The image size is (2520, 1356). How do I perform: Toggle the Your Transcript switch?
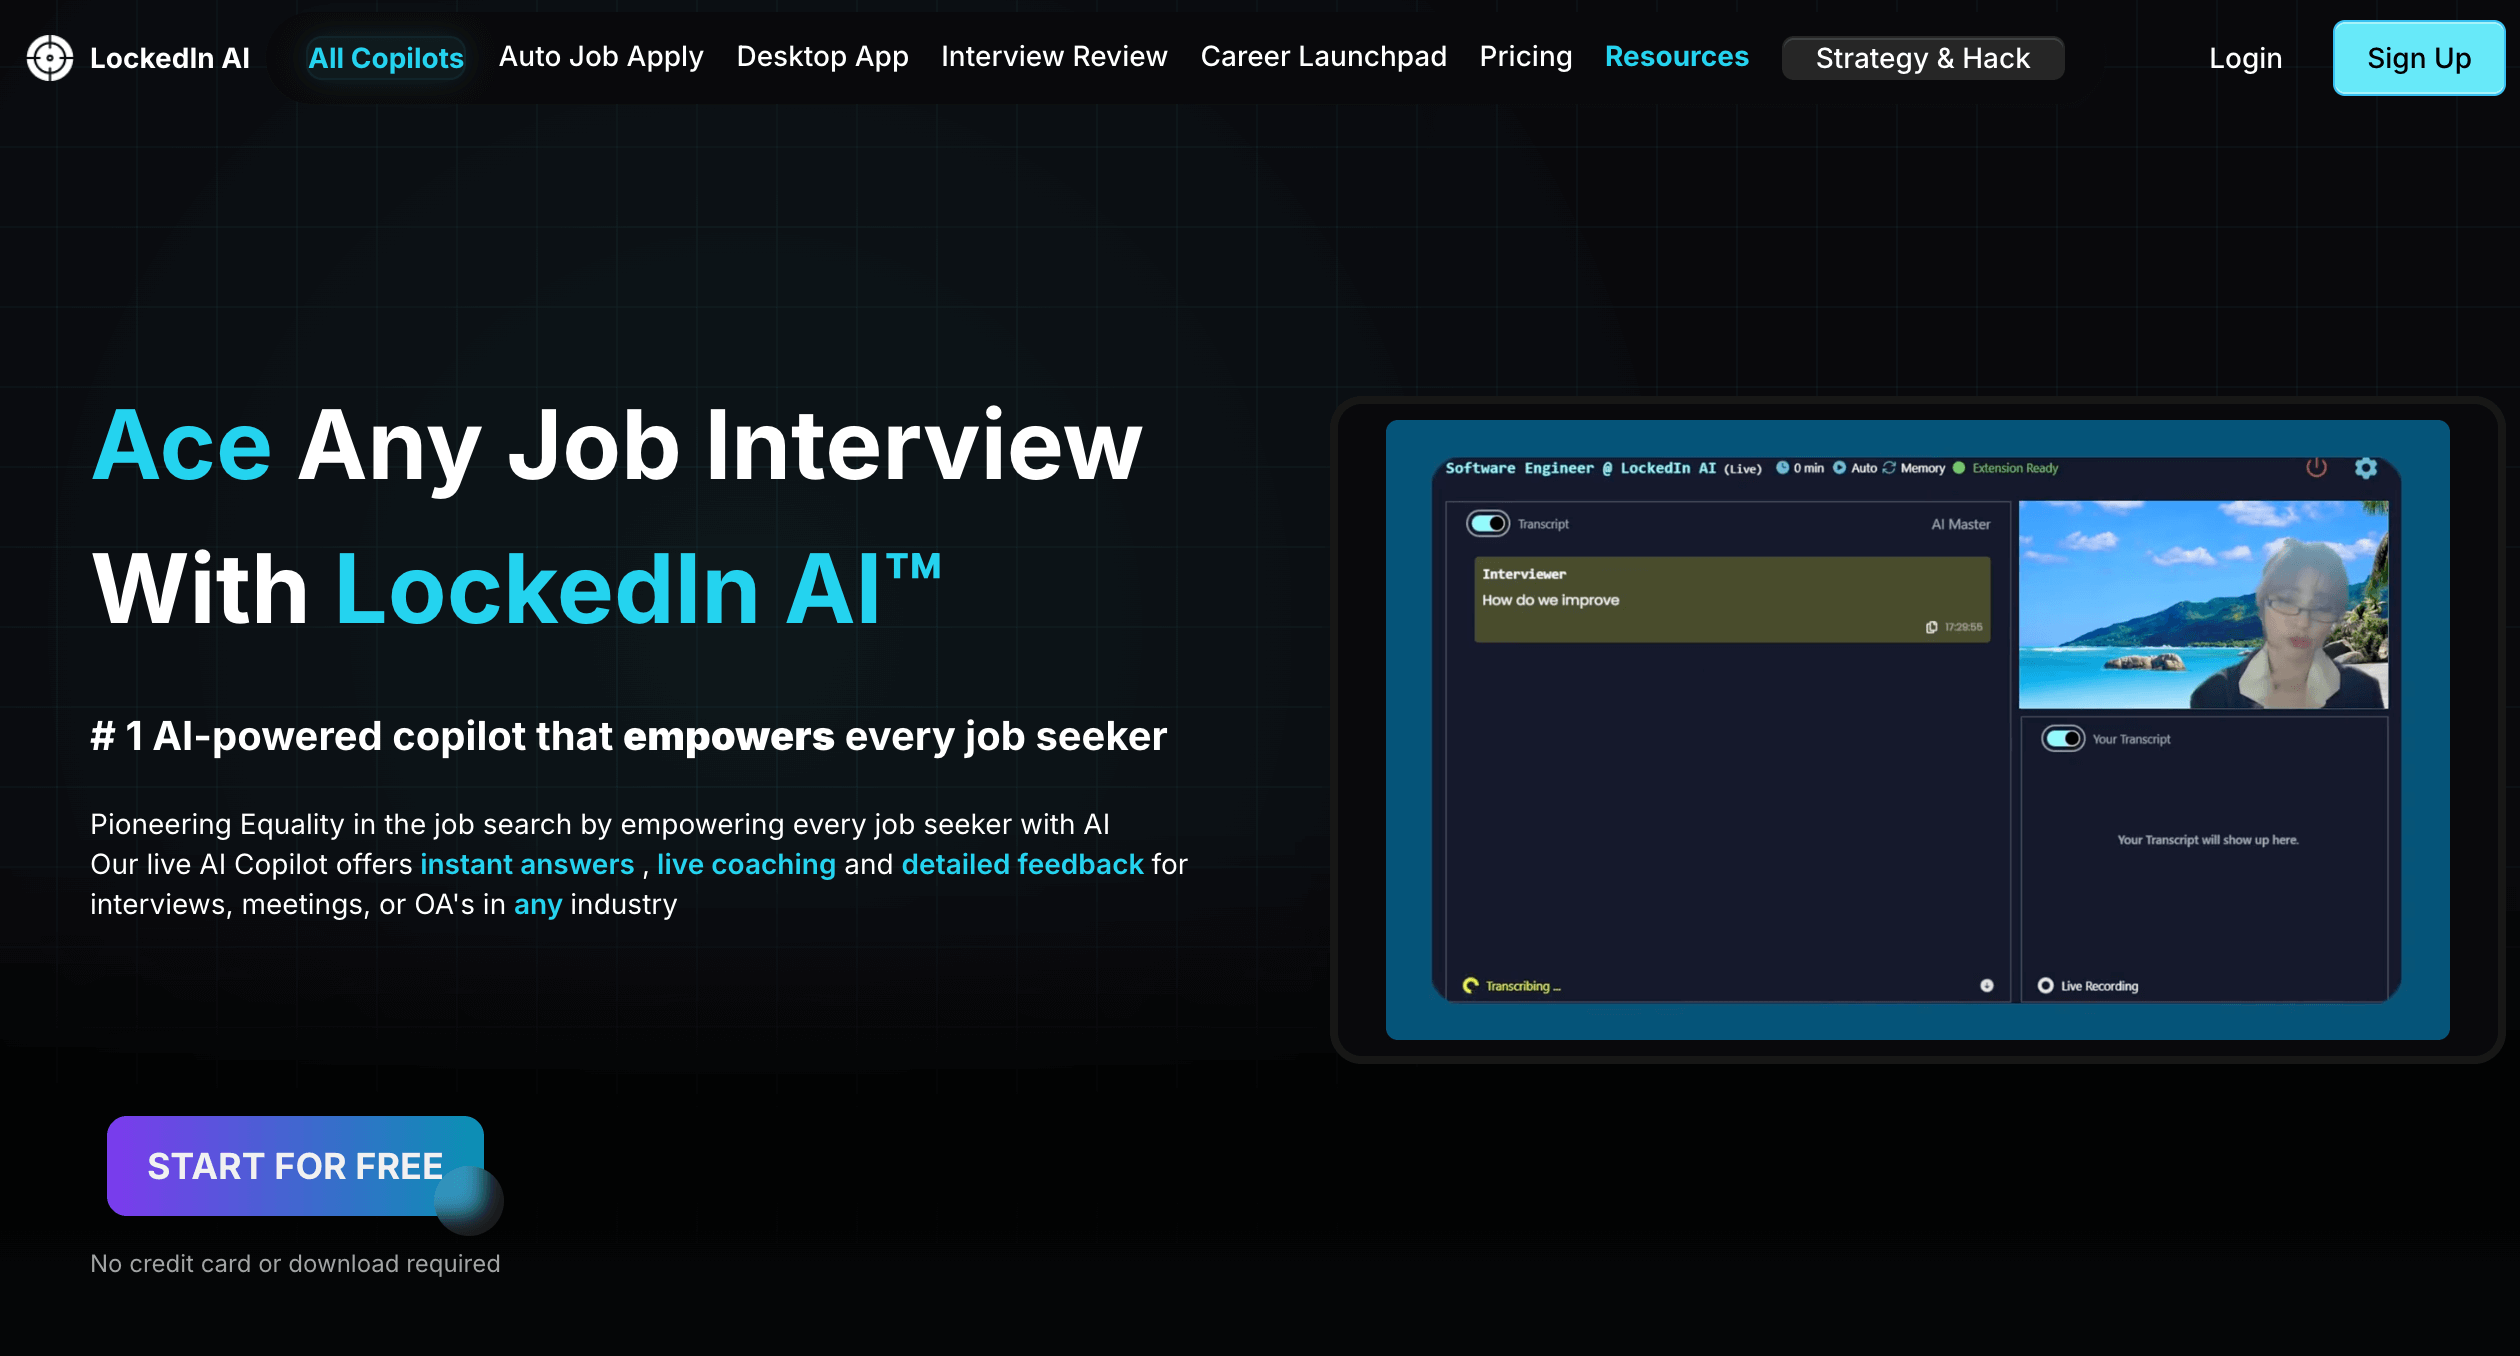coord(2062,739)
